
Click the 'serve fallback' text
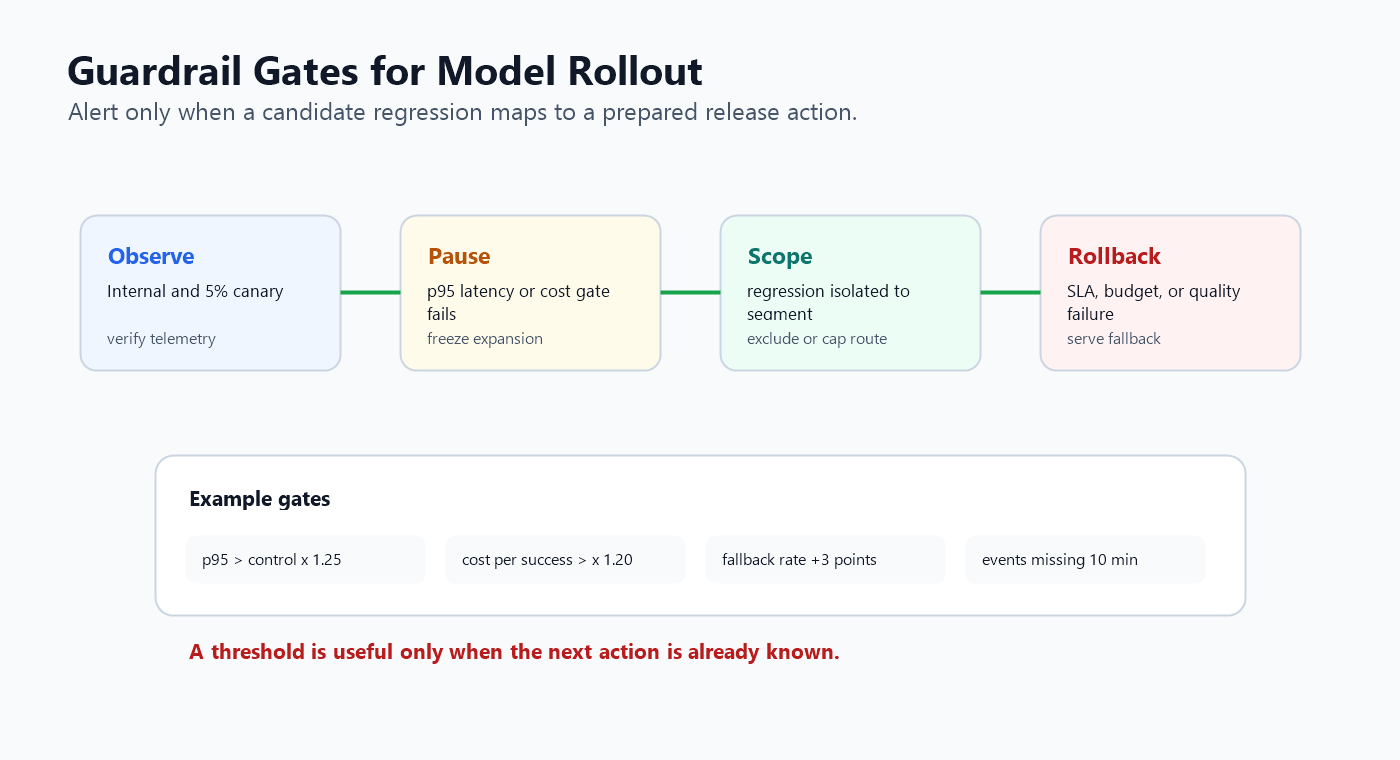coord(1114,339)
